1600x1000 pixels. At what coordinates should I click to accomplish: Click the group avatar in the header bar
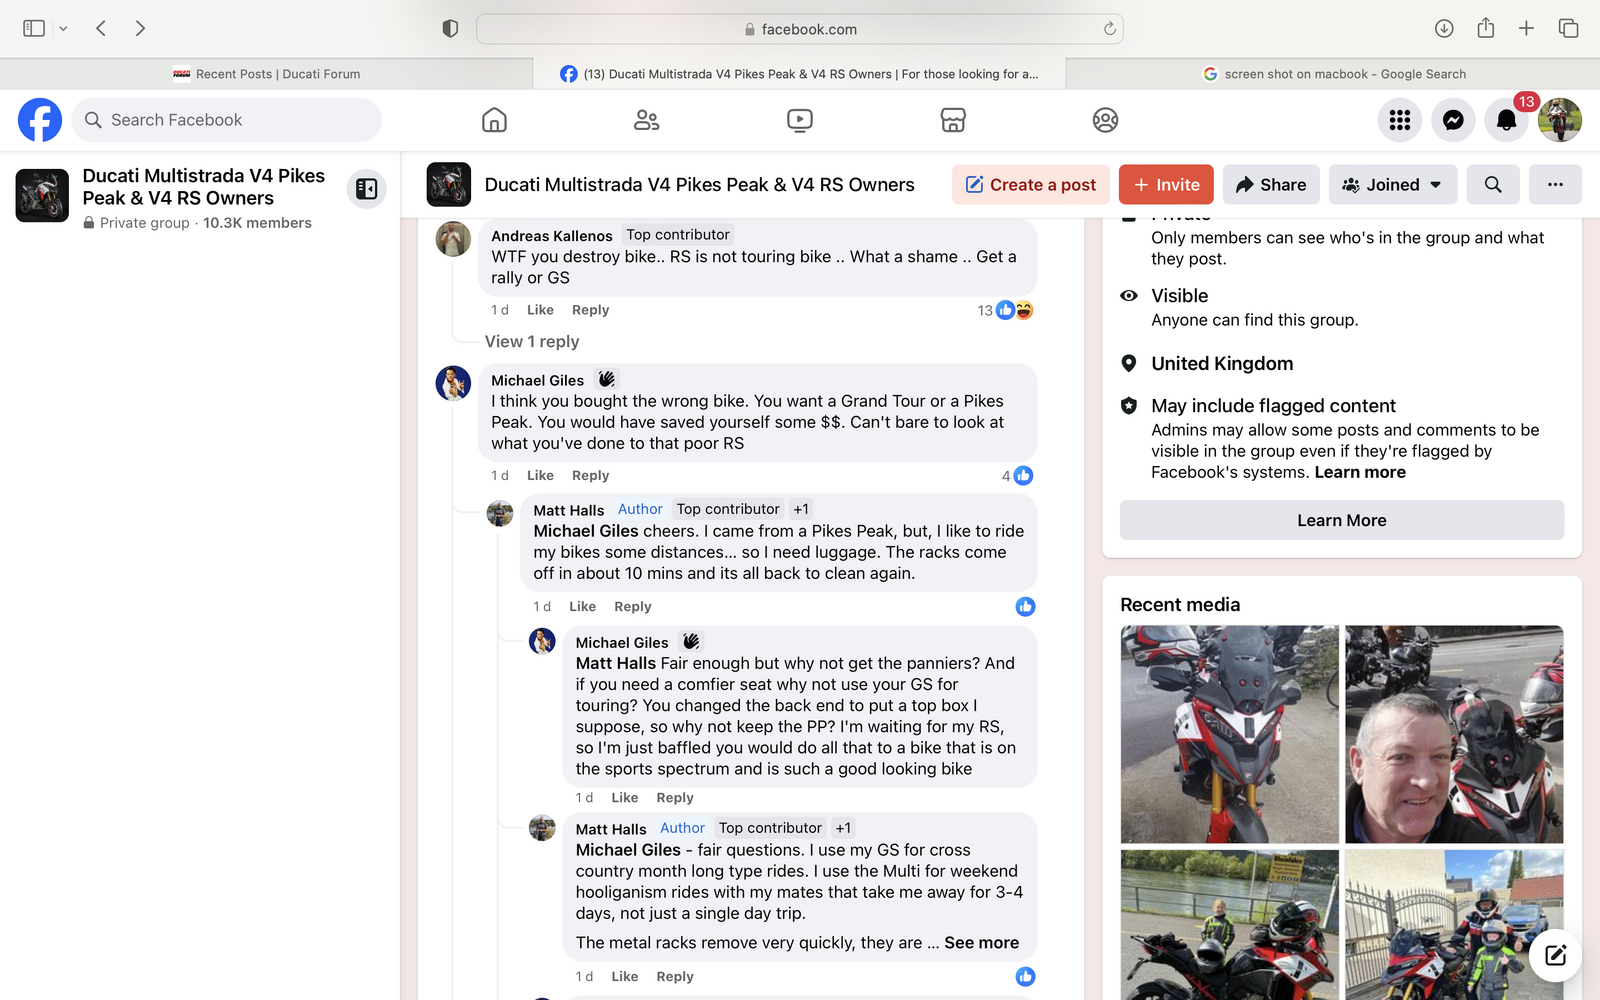448,185
